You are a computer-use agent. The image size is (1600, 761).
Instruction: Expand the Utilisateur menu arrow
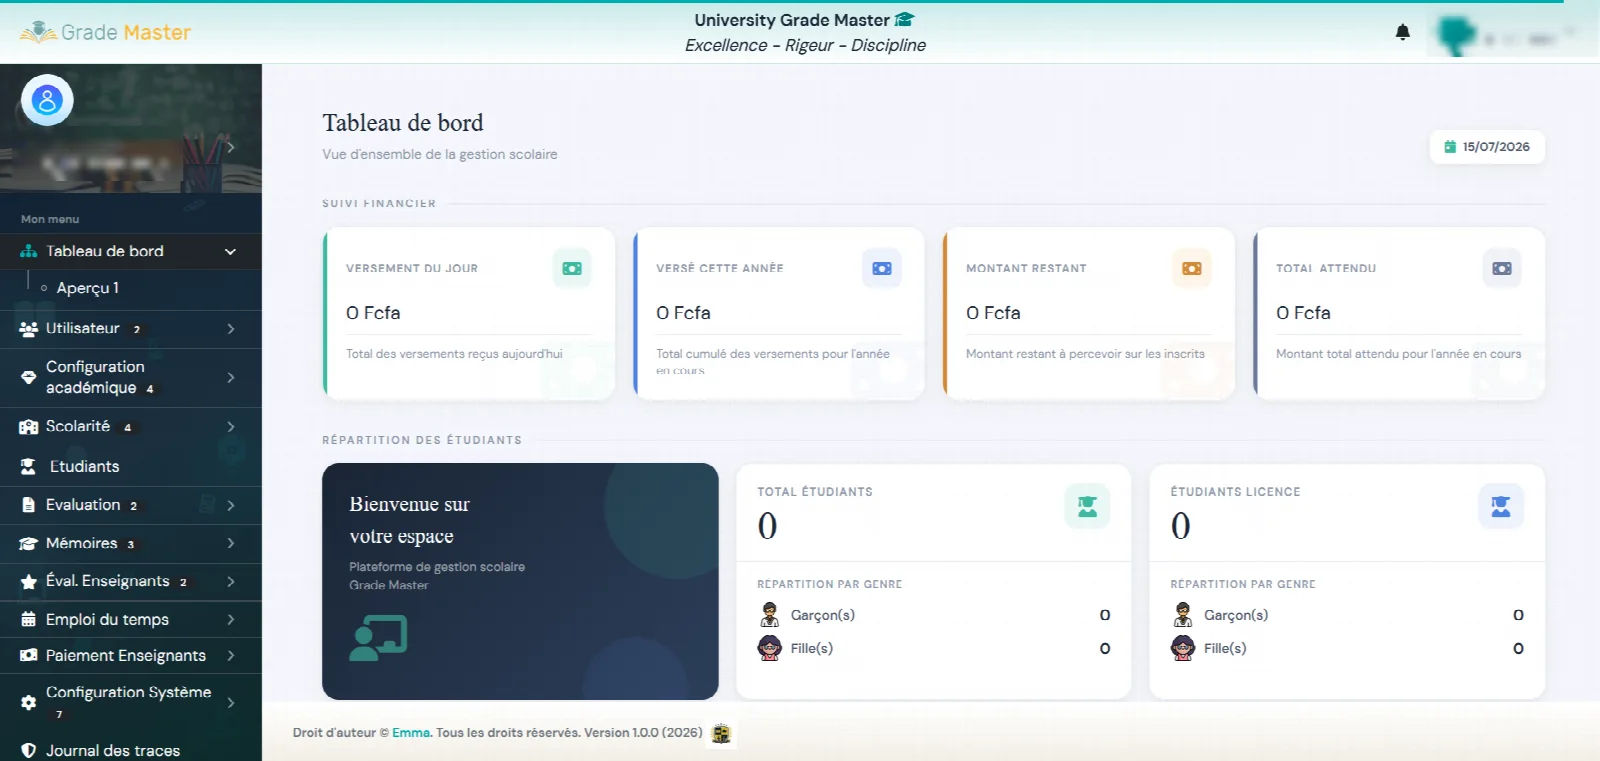pyautogui.click(x=231, y=328)
